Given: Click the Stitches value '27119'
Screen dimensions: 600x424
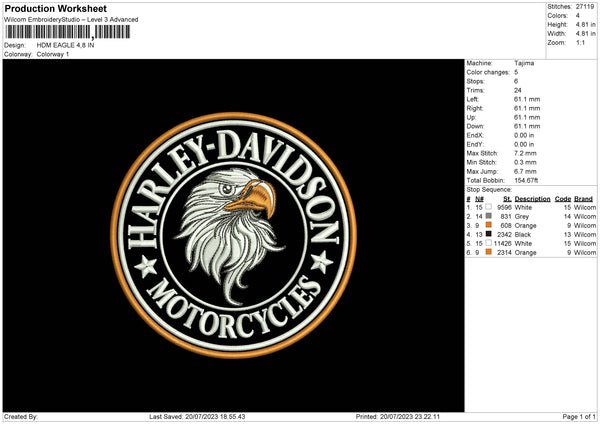Looking at the screenshot, I should click(x=585, y=7).
